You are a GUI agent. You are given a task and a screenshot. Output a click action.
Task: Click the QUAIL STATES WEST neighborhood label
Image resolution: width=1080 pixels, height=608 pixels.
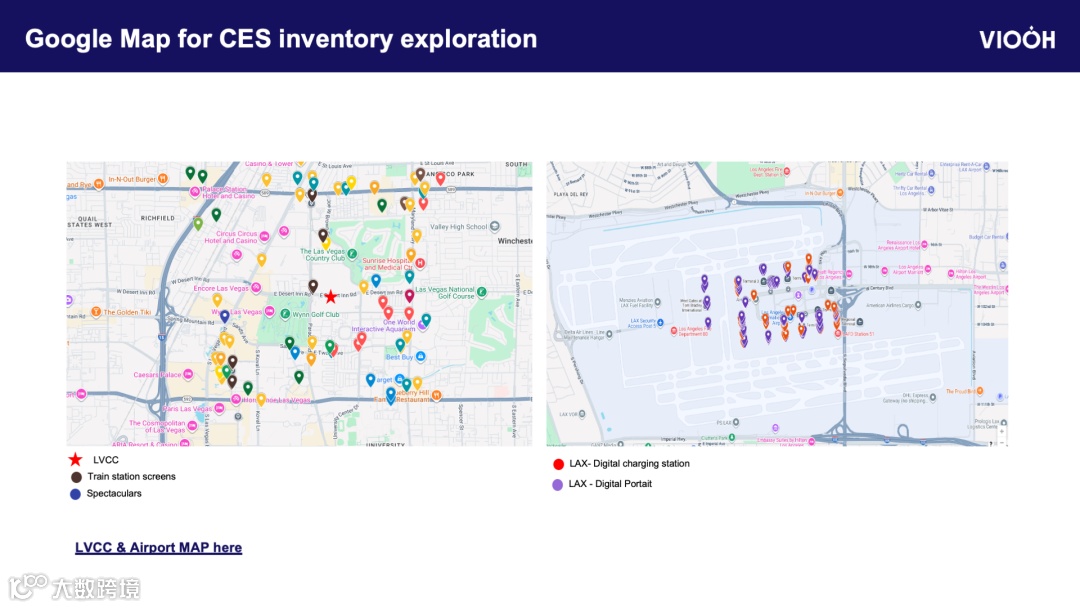pos(90,222)
